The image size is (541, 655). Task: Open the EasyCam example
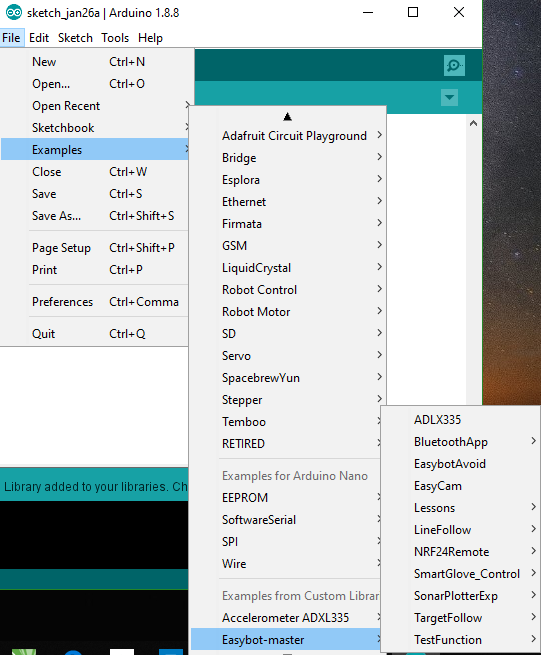pos(461,485)
